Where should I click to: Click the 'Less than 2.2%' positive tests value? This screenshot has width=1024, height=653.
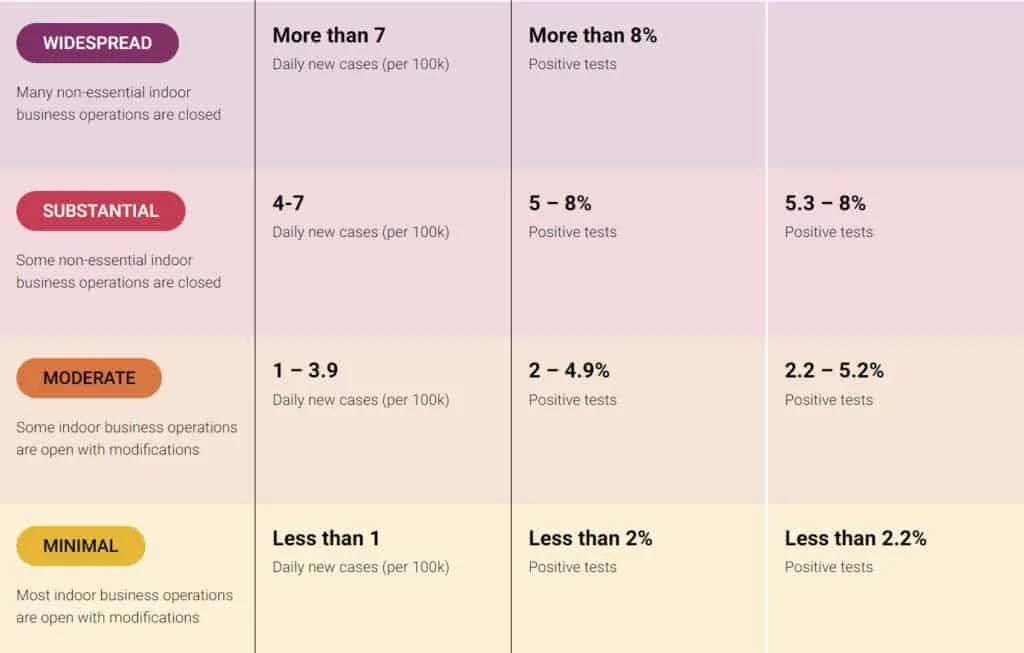tap(856, 538)
